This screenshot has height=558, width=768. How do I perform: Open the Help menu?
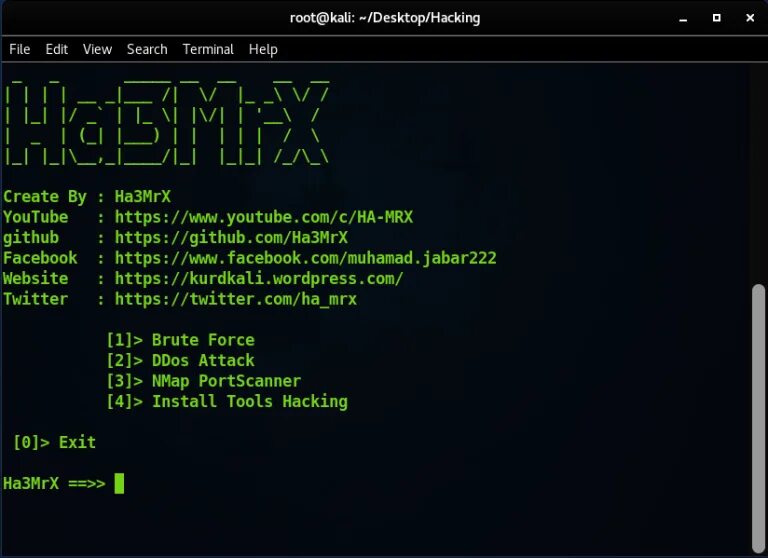coord(263,49)
